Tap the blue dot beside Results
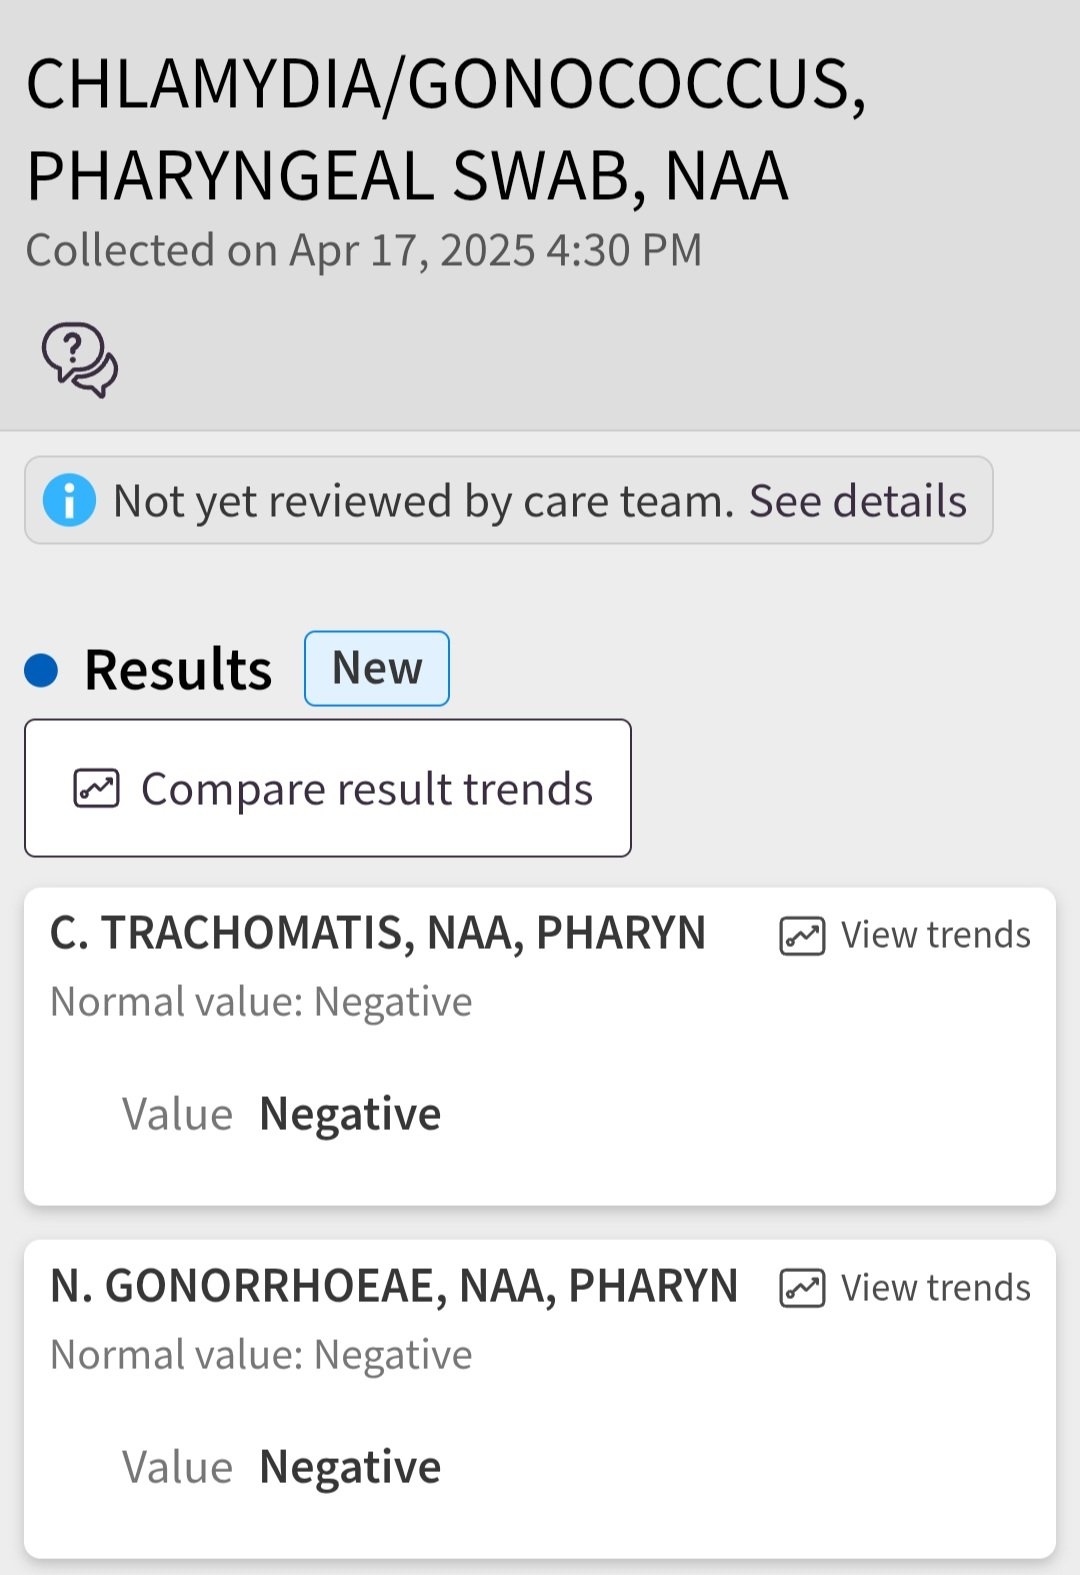1080x1575 pixels. (x=41, y=670)
